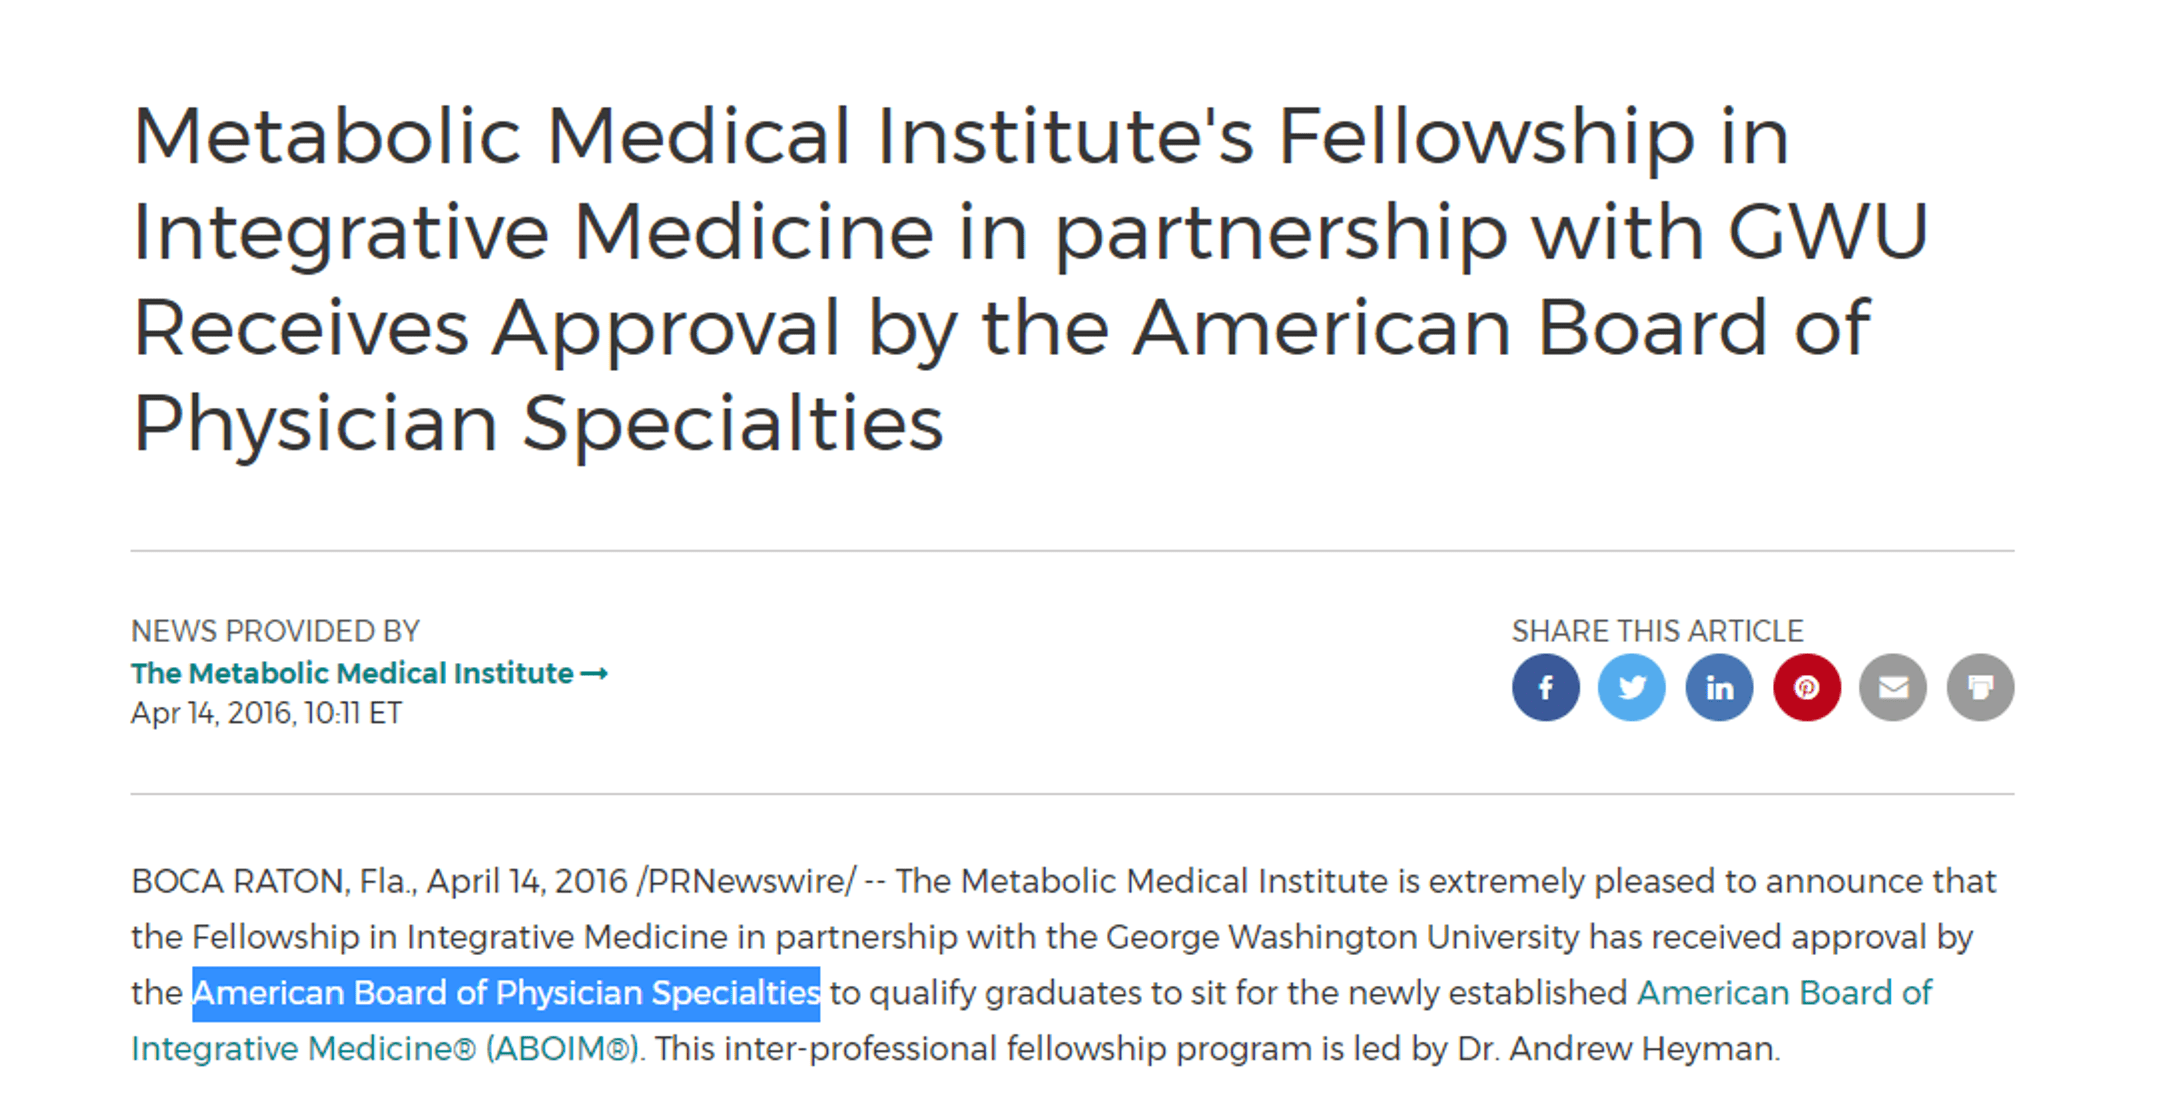Click the "SHARE THIS ARTICLE" heading
Image resolution: width=2157 pixels, height=1104 pixels.
point(1657,631)
